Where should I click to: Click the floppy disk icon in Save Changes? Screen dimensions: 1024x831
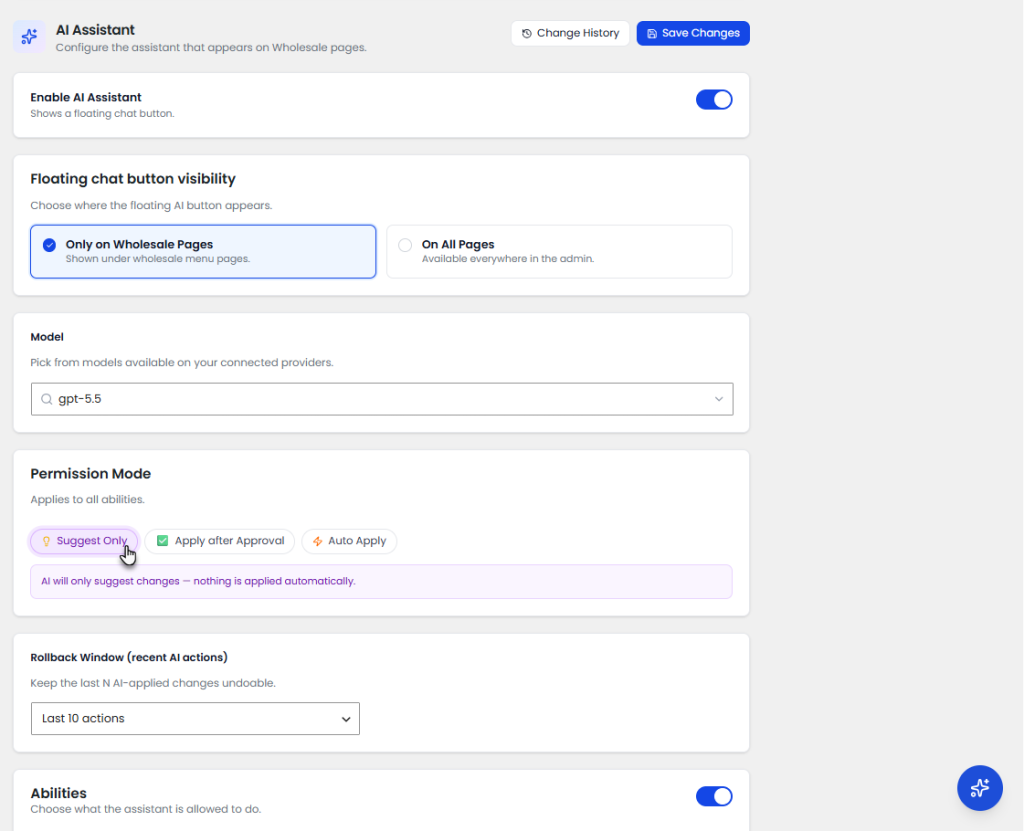coord(652,33)
